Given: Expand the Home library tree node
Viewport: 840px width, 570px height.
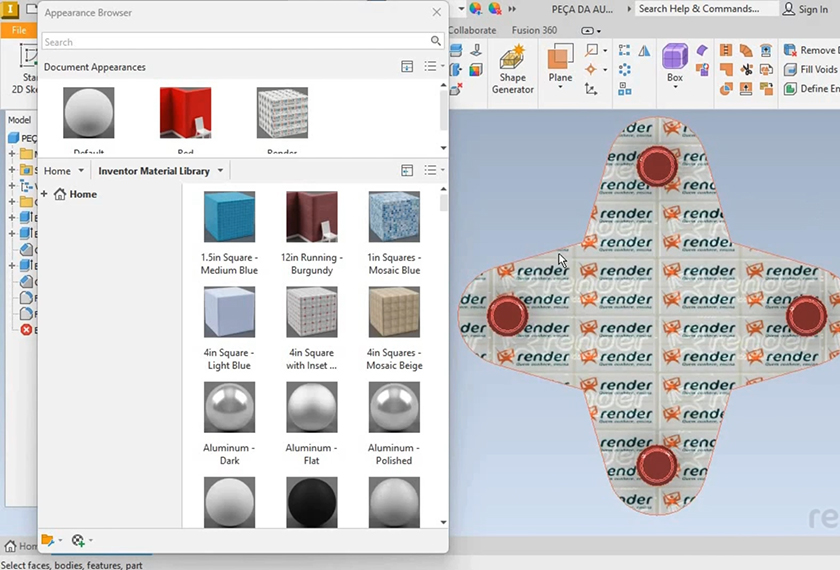Looking at the screenshot, I should pos(45,194).
